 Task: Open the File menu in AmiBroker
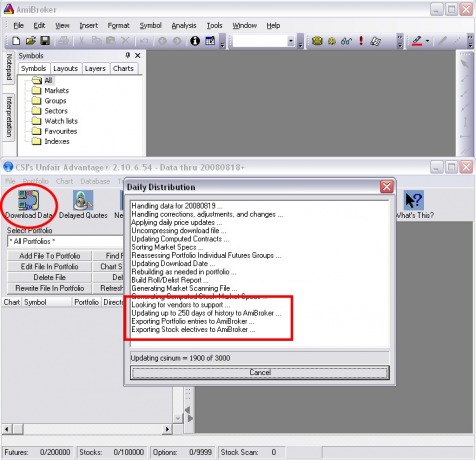18,25
